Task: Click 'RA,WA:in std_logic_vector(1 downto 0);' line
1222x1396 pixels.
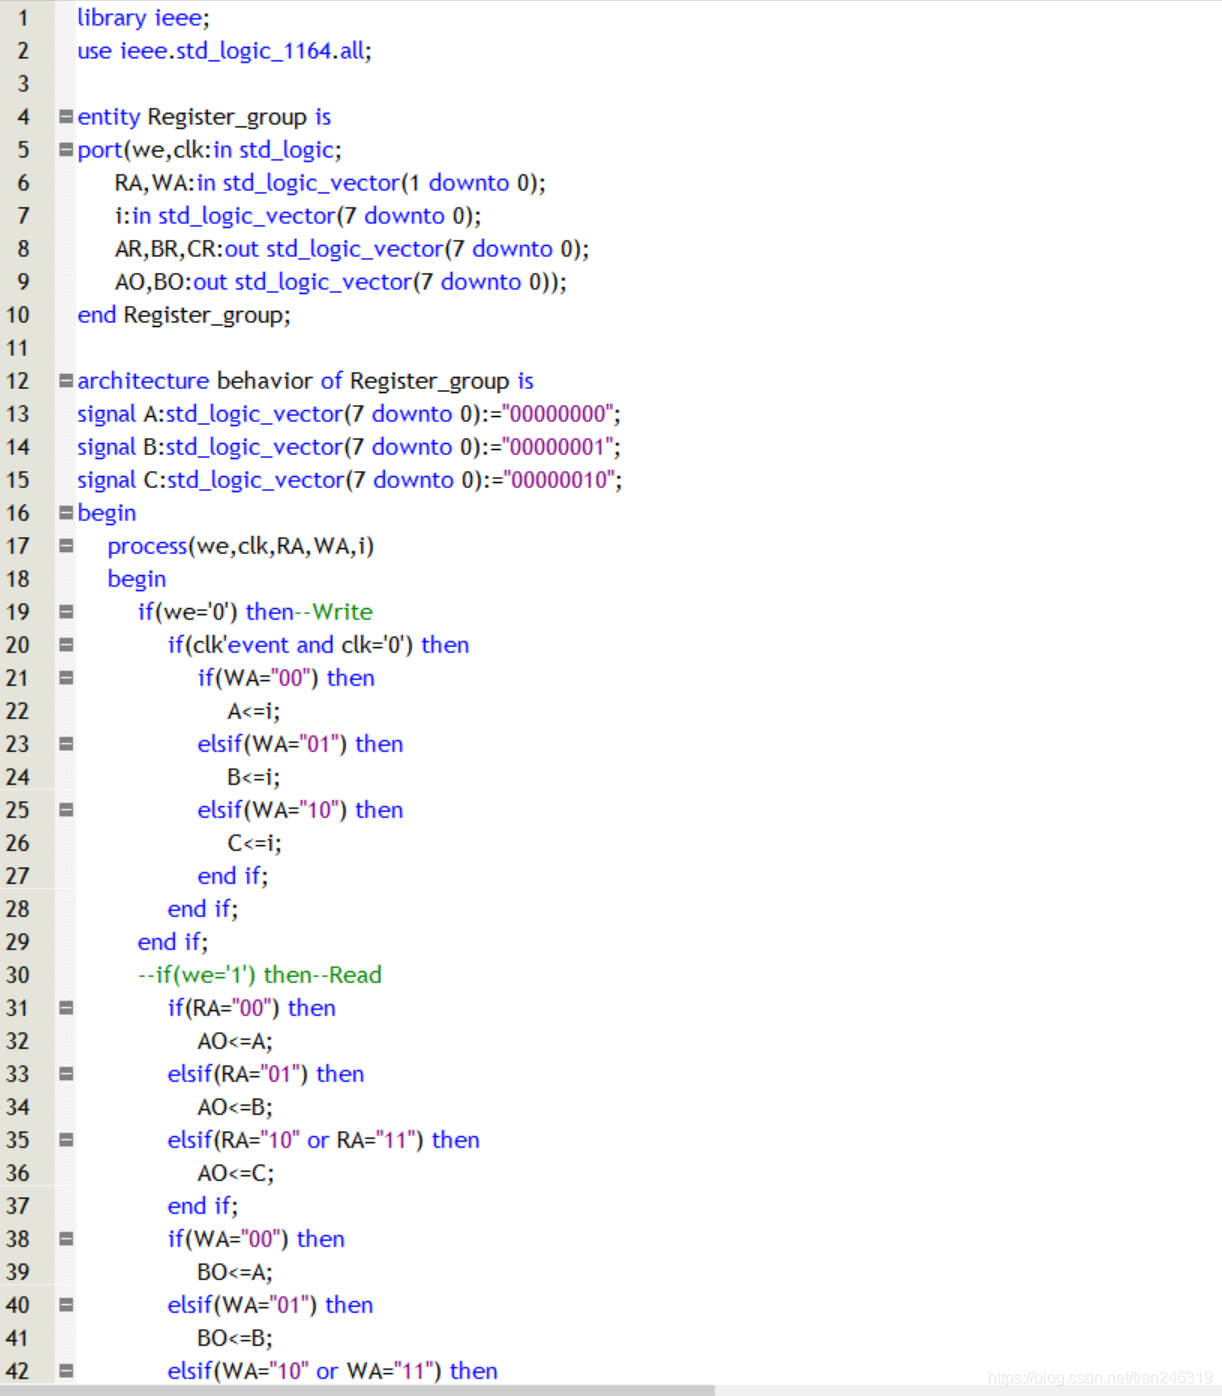Action: point(330,183)
